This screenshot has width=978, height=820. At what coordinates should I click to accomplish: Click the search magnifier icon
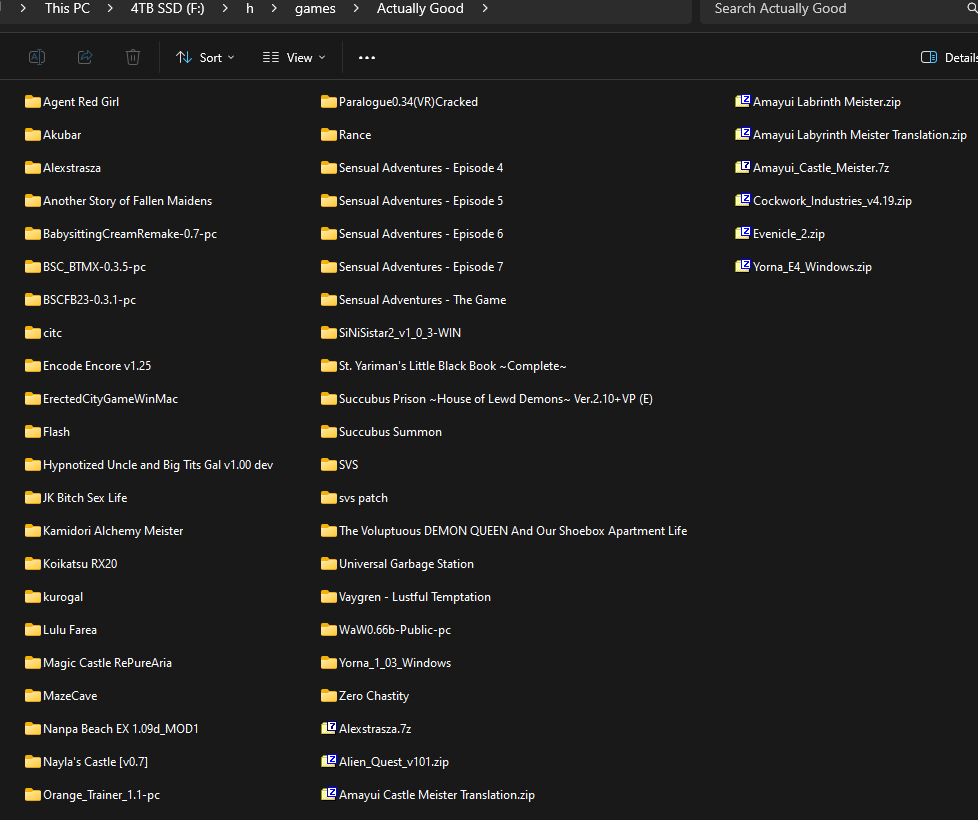coord(972,9)
